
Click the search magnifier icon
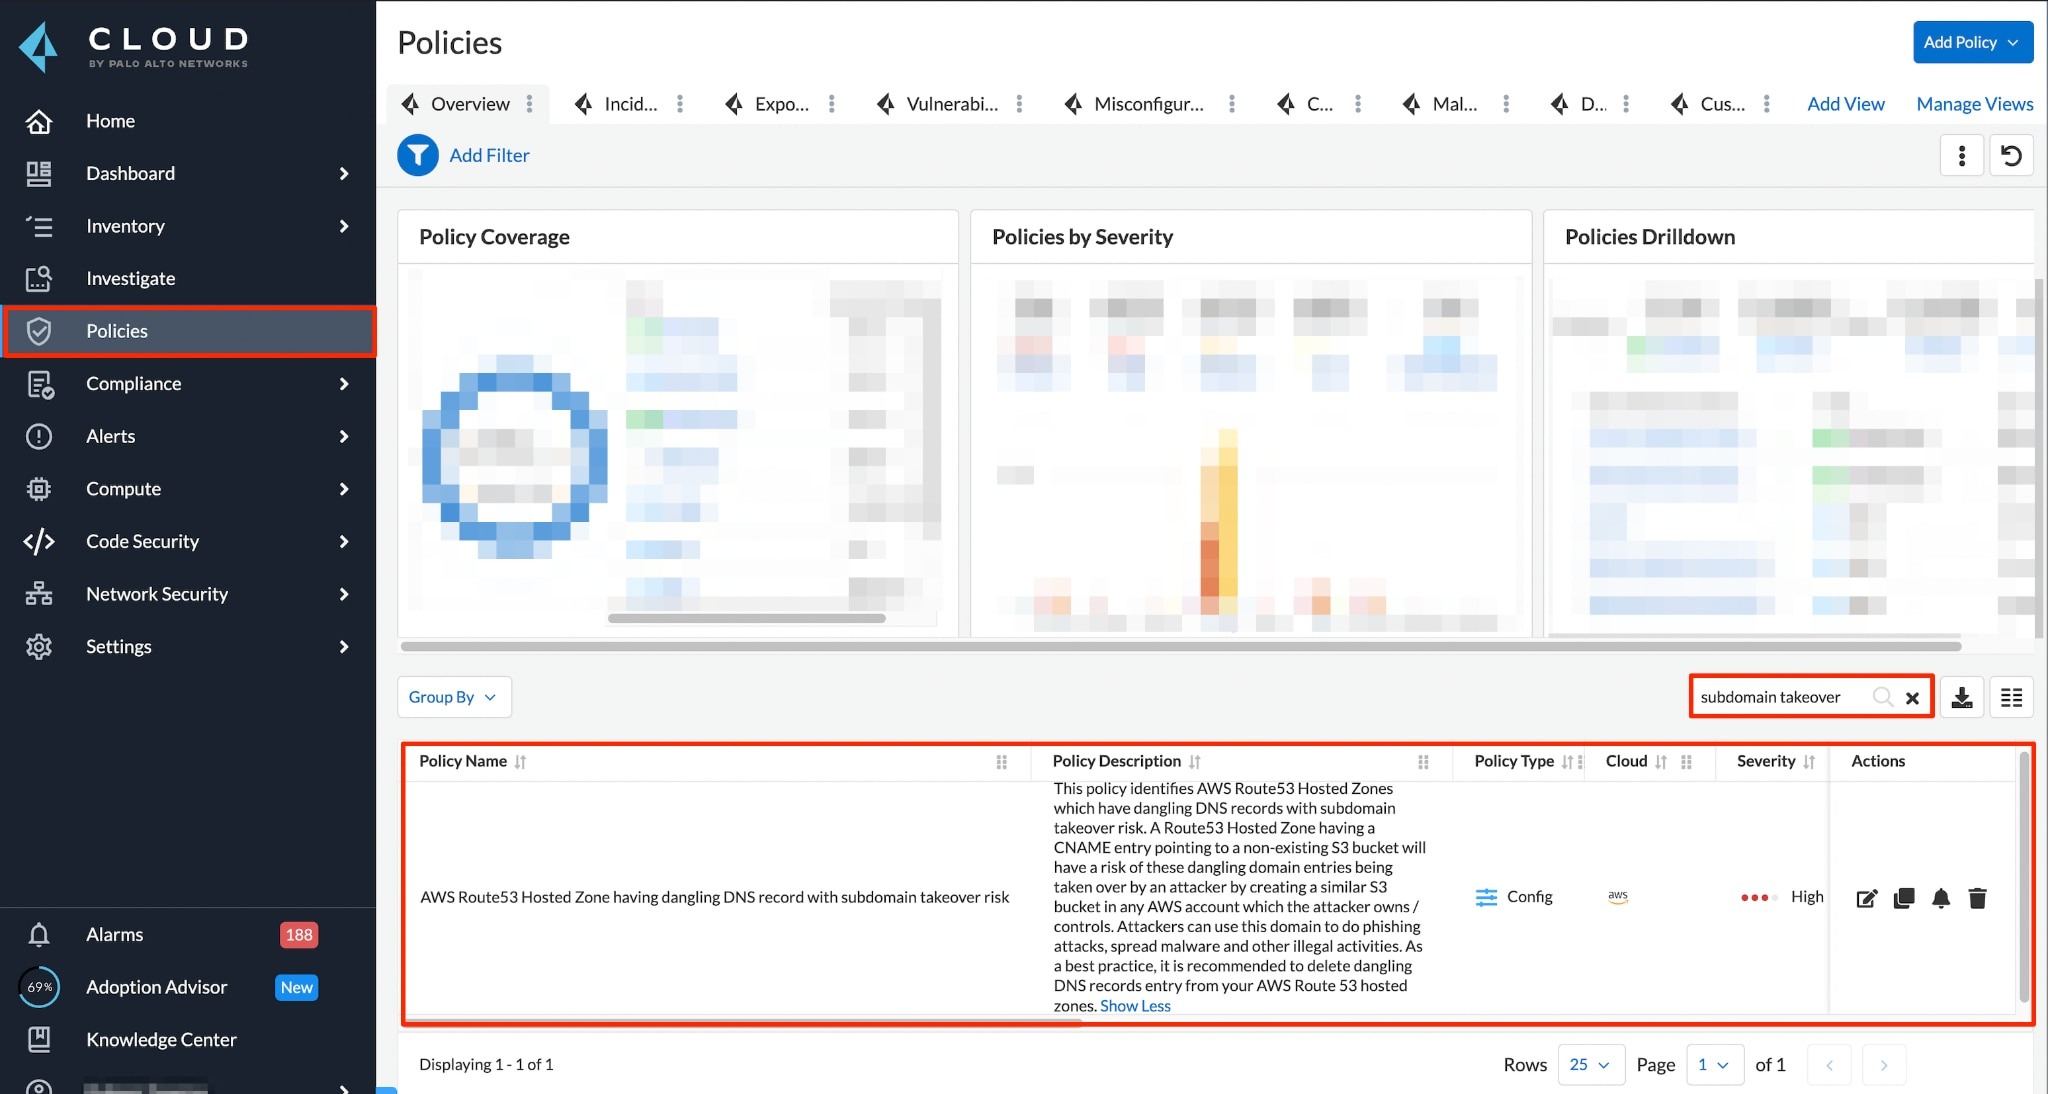coord(1882,697)
